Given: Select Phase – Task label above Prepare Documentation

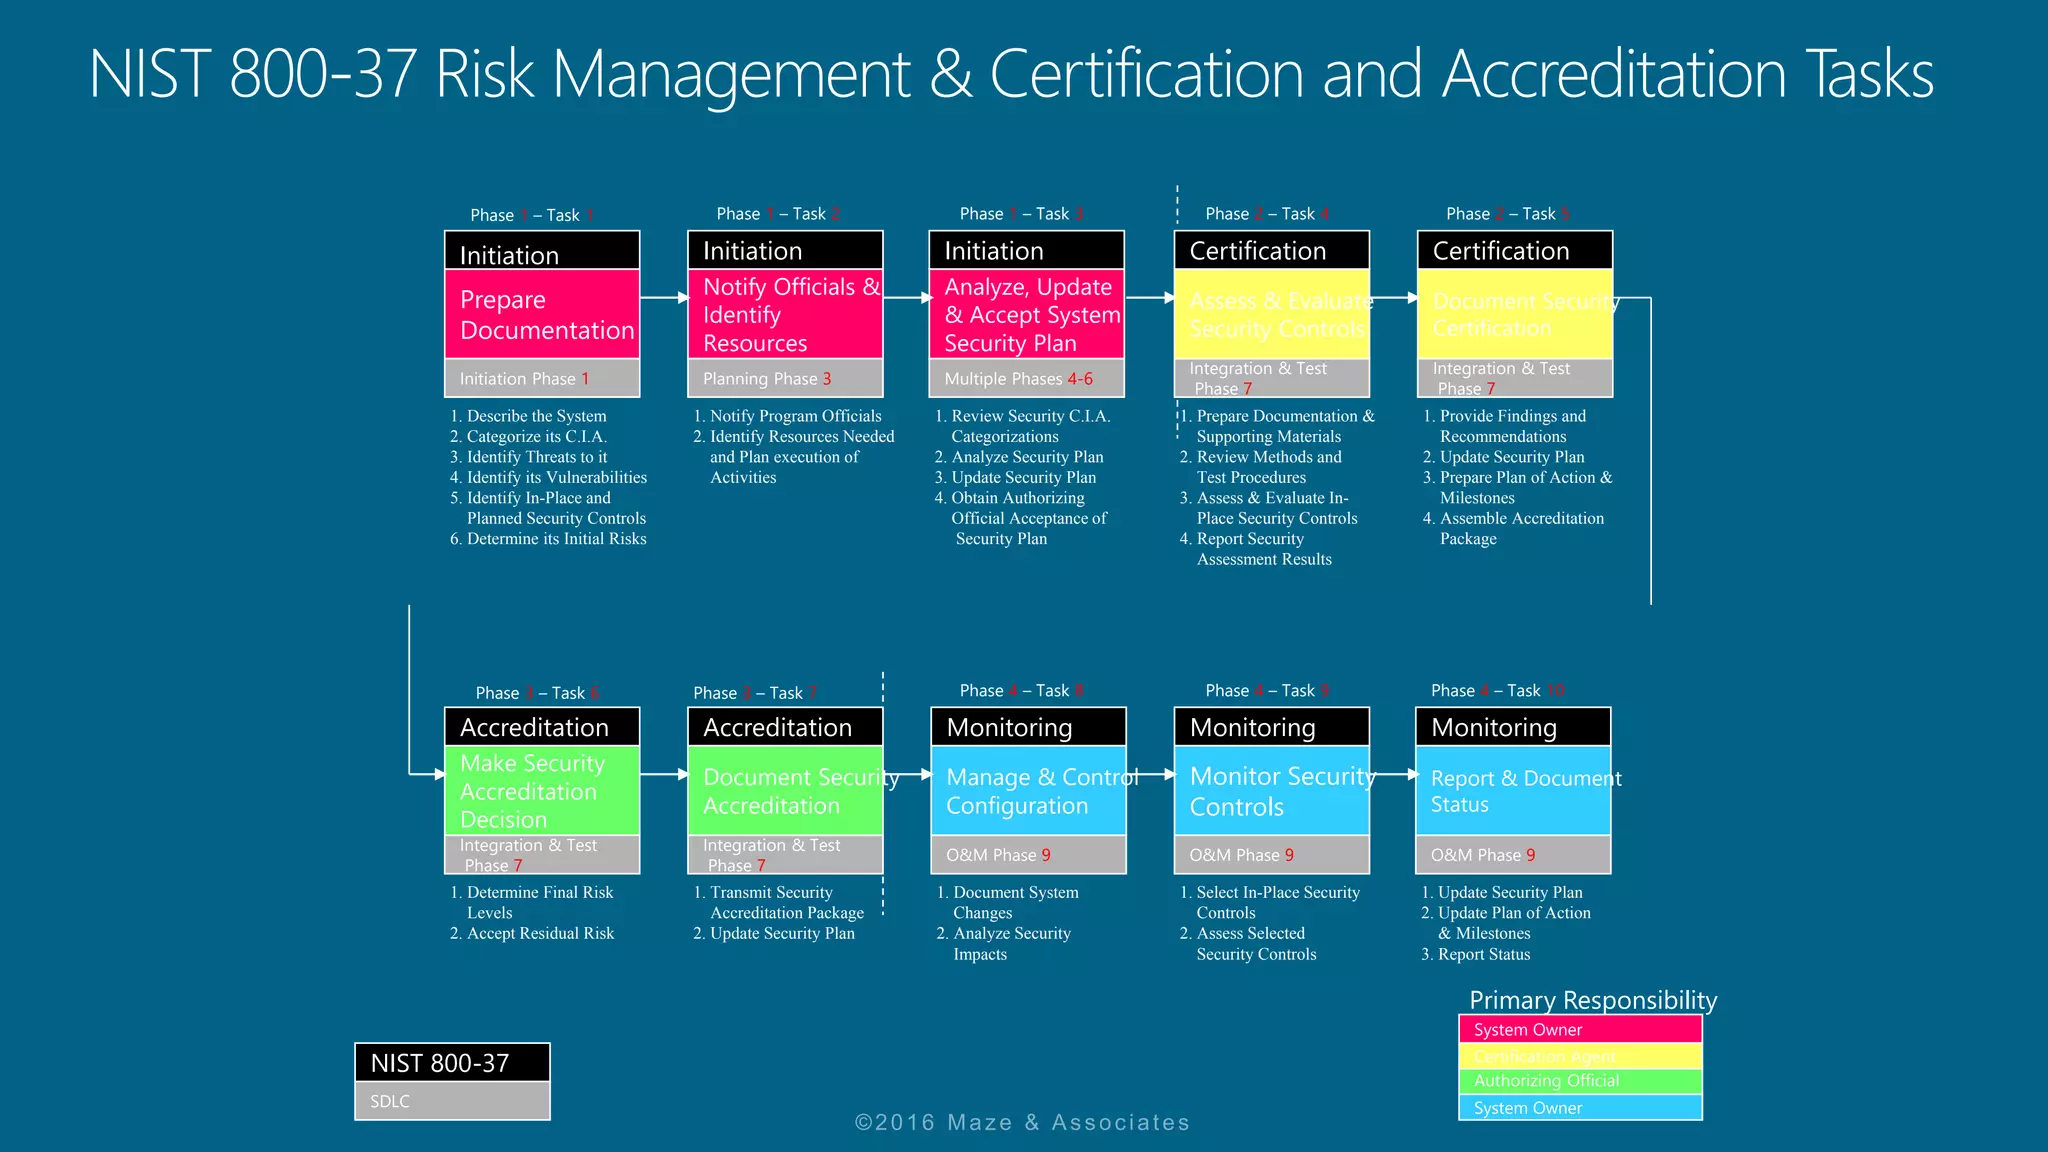Looking at the screenshot, I should coord(533,215).
